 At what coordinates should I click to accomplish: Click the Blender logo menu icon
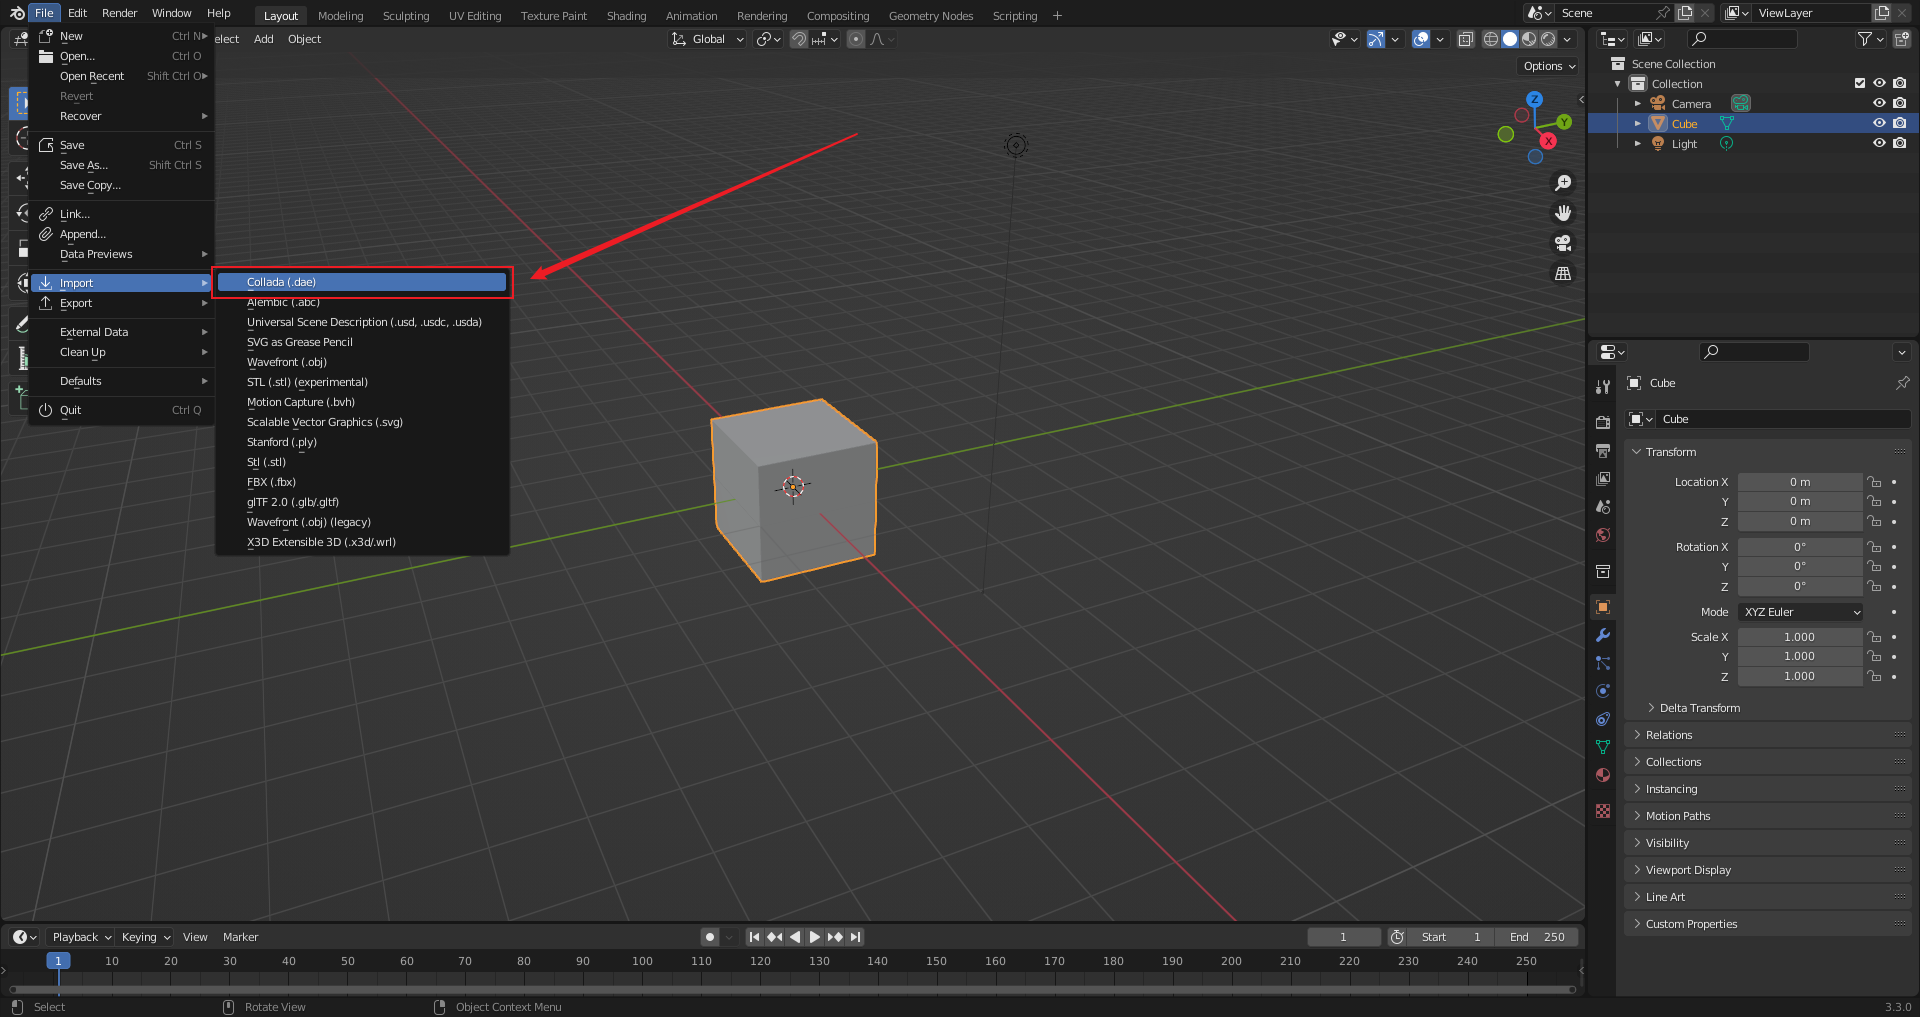tap(17, 13)
